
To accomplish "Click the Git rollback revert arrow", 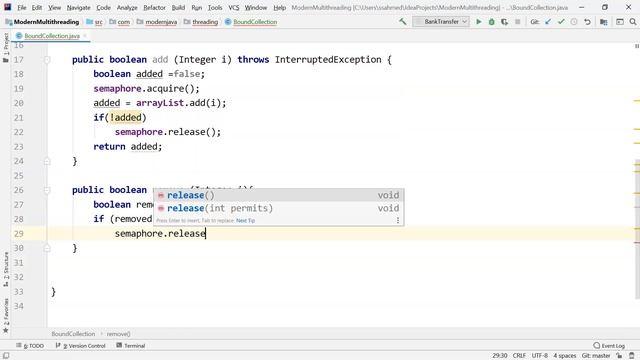I will (587, 22).
